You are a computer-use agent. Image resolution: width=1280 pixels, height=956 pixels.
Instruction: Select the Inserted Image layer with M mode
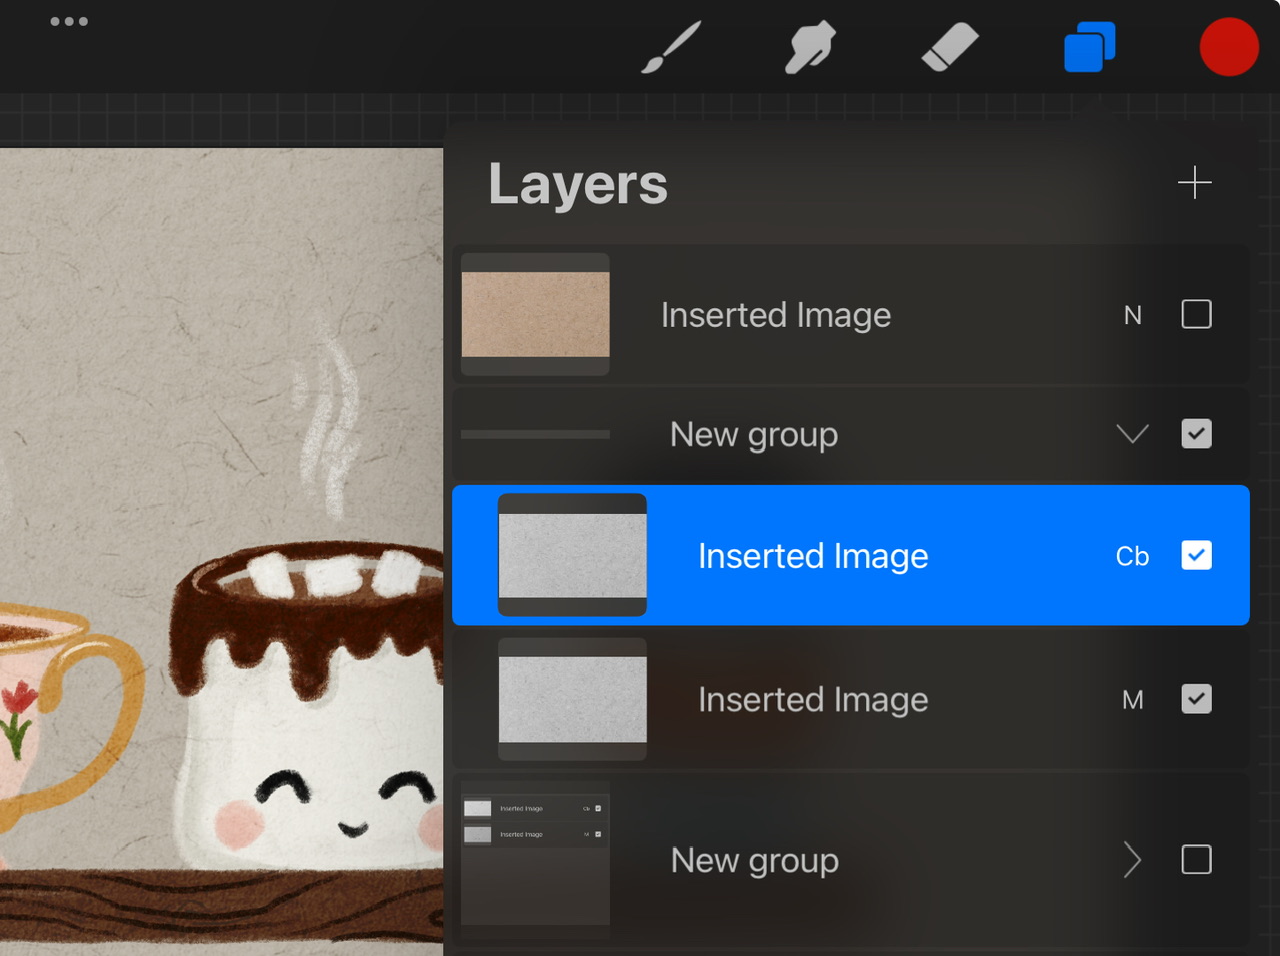[812, 700]
